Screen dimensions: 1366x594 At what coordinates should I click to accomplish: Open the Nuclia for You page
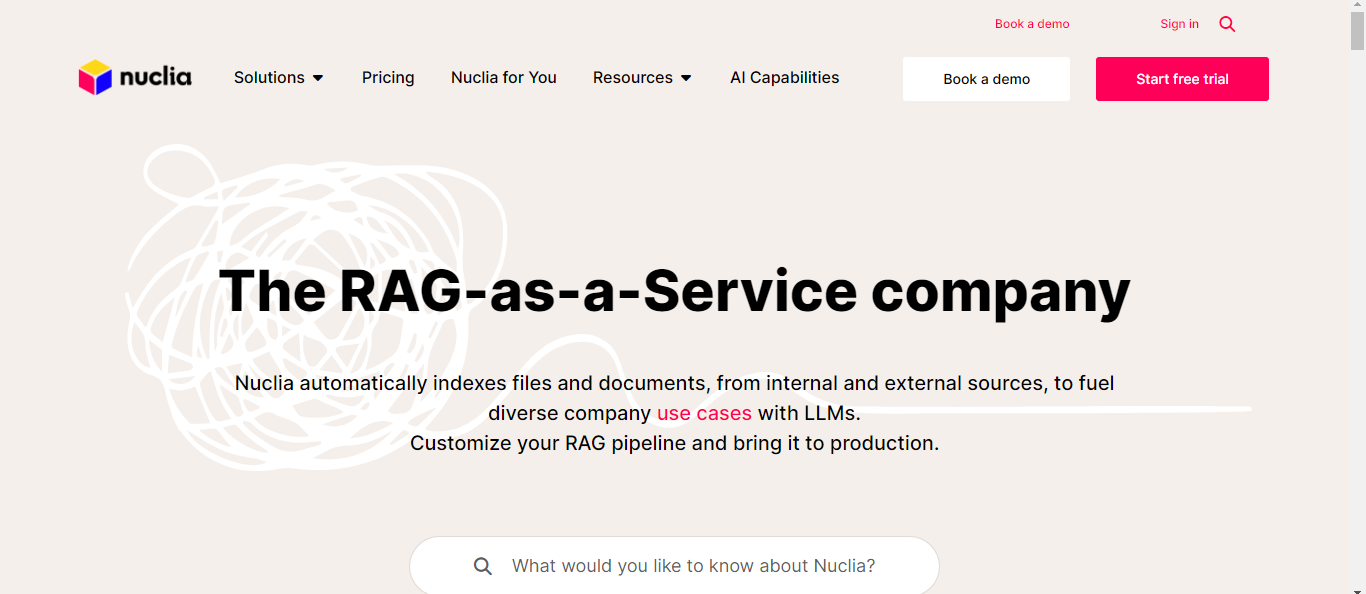[x=503, y=77]
